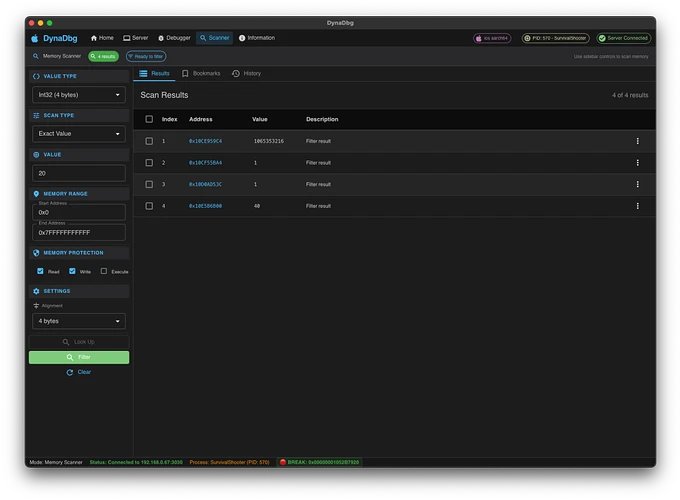Click the Memory Protection shield icon
Image resolution: width=680 pixels, height=500 pixels.
click(37, 252)
